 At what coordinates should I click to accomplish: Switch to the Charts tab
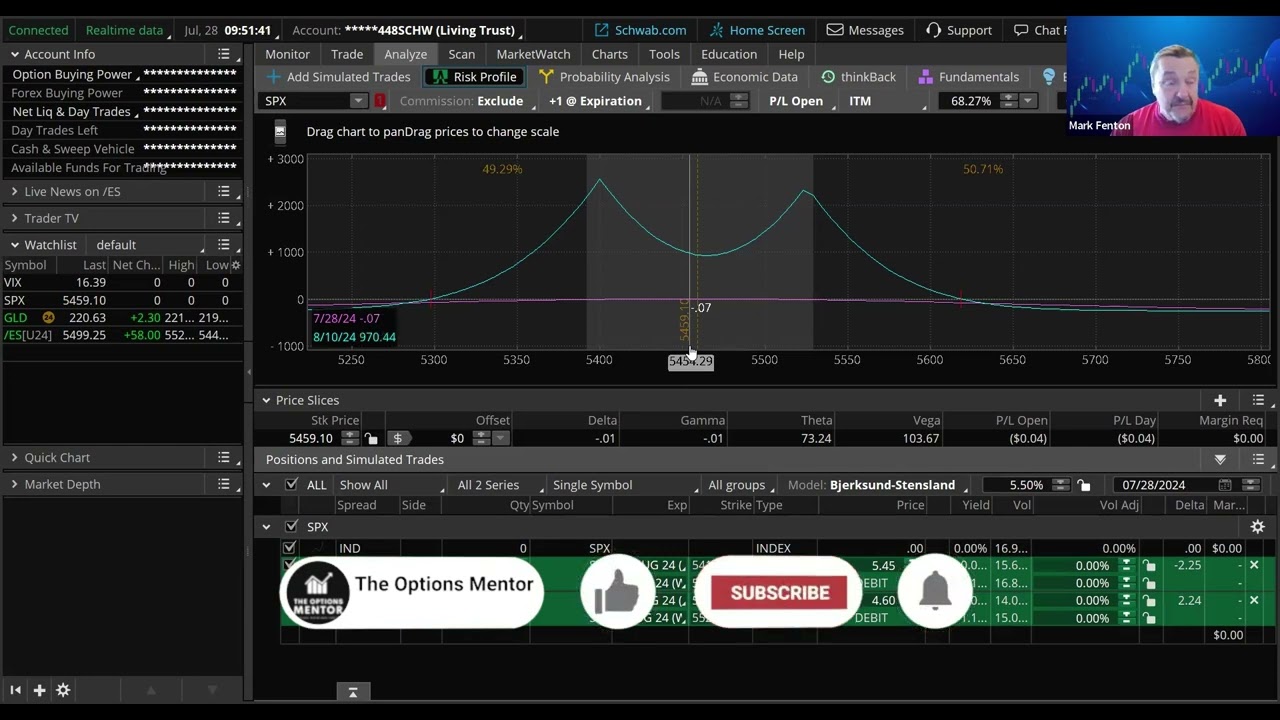[x=609, y=54]
